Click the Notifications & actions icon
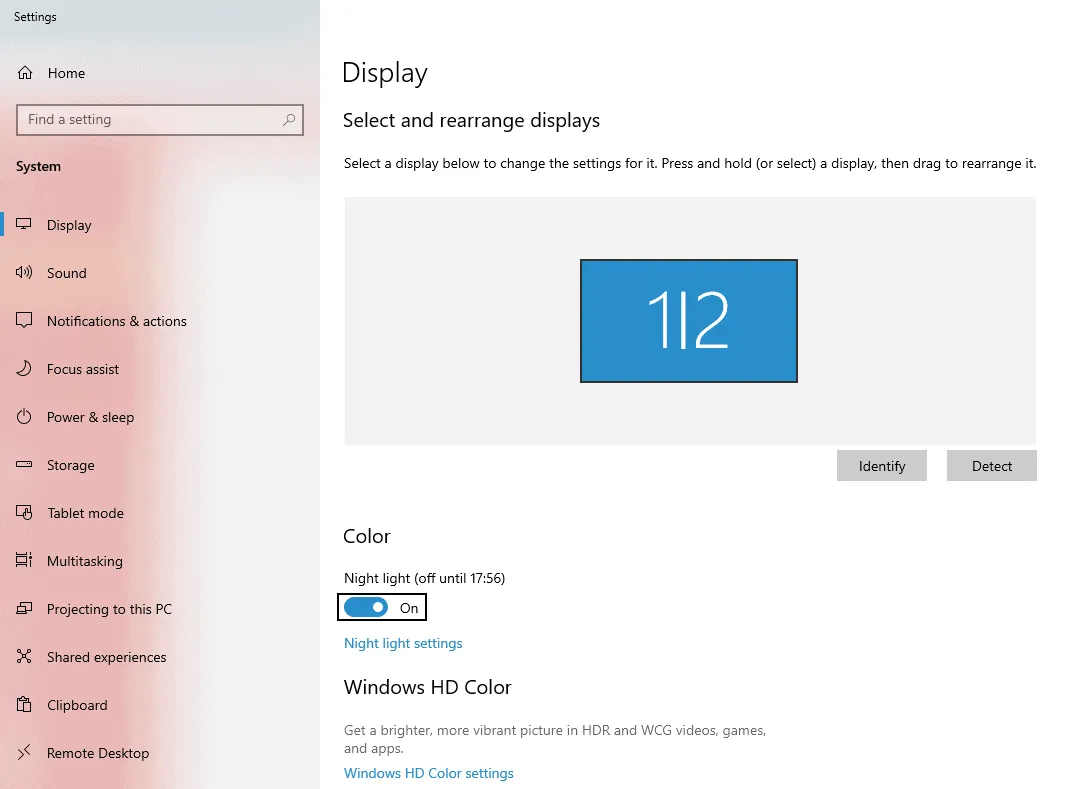1088x789 pixels. pyautogui.click(x=23, y=321)
